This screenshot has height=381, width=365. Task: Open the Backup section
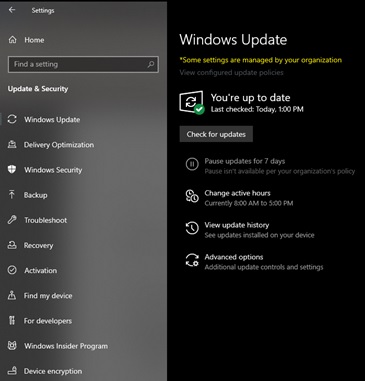coord(35,195)
